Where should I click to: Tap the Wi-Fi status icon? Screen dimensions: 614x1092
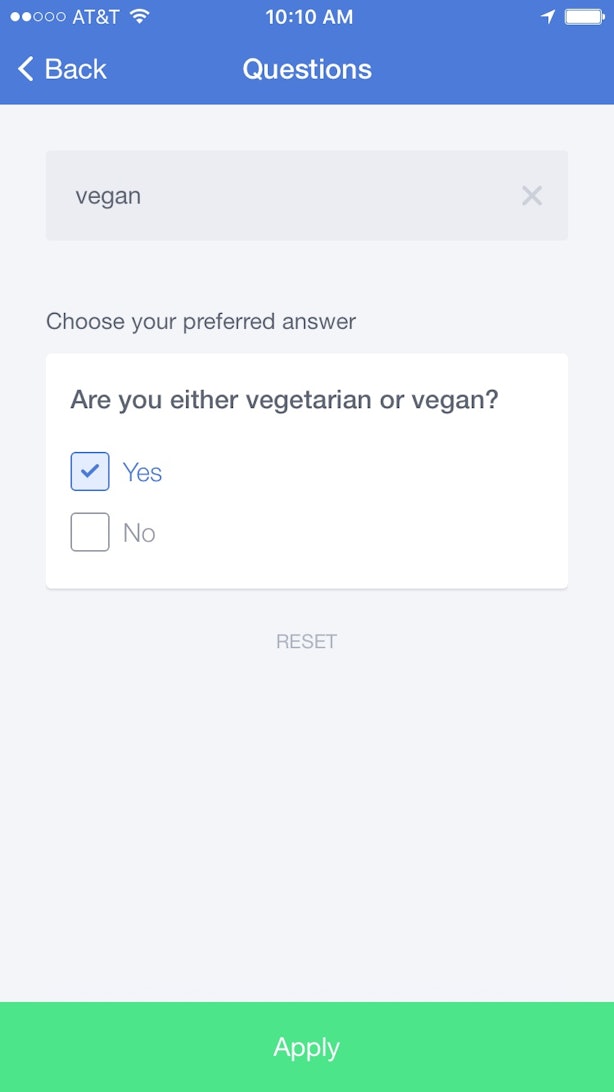140,17
